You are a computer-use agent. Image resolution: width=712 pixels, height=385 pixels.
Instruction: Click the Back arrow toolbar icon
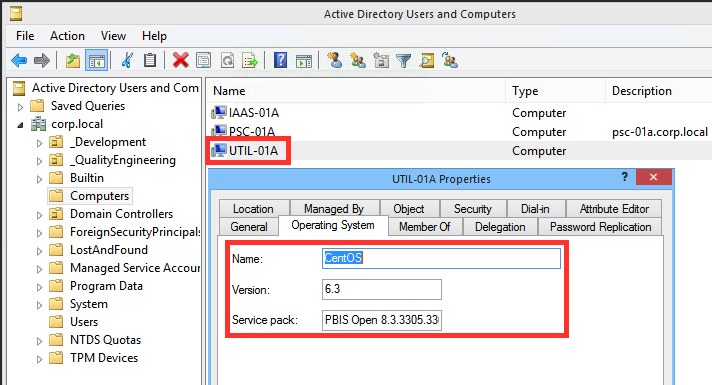pyautogui.click(x=19, y=60)
